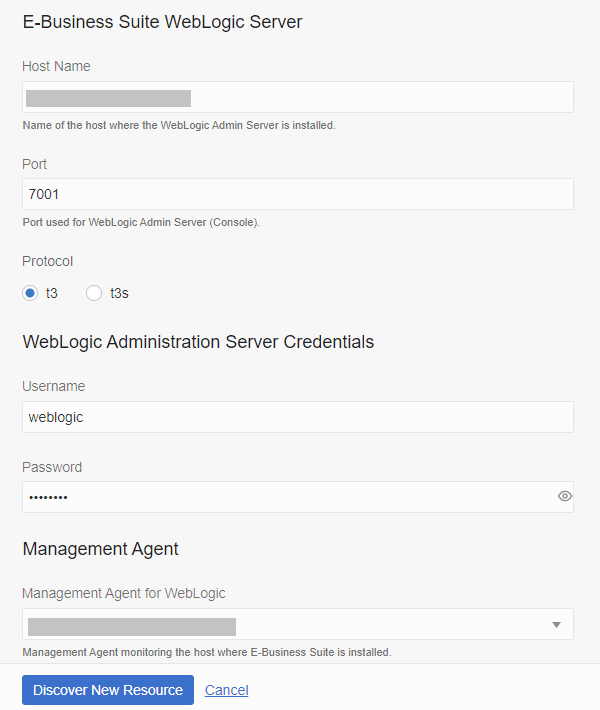This screenshot has width=600, height=710.
Task: Click the WebLogic Admin Server port hint text
Action: pyautogui.click(x=141, y=222)
